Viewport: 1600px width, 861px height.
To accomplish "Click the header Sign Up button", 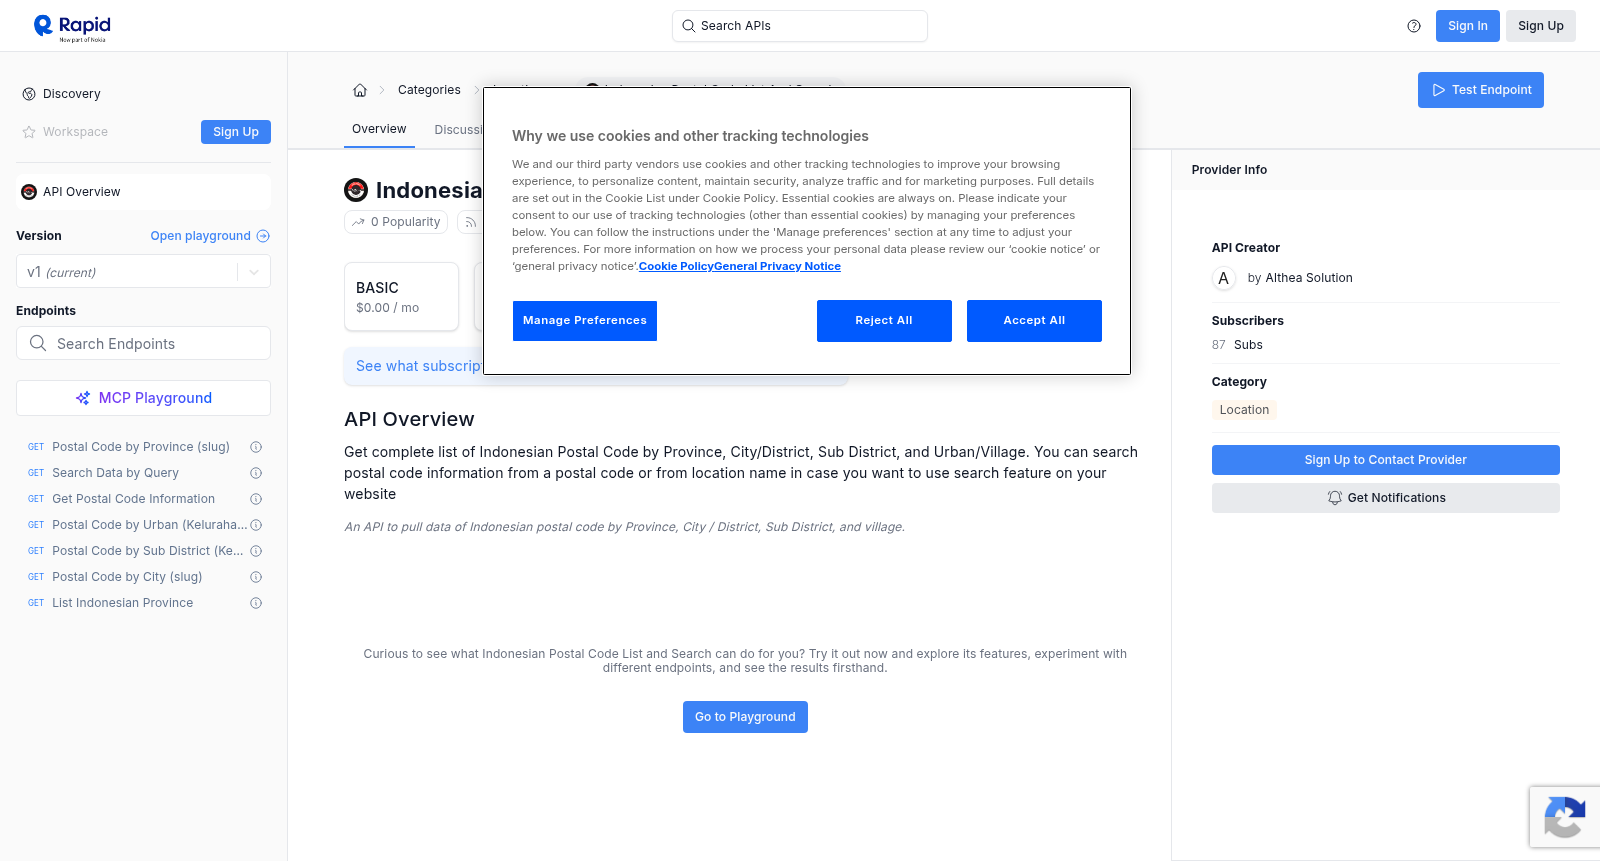I will tap(1541, 26).
